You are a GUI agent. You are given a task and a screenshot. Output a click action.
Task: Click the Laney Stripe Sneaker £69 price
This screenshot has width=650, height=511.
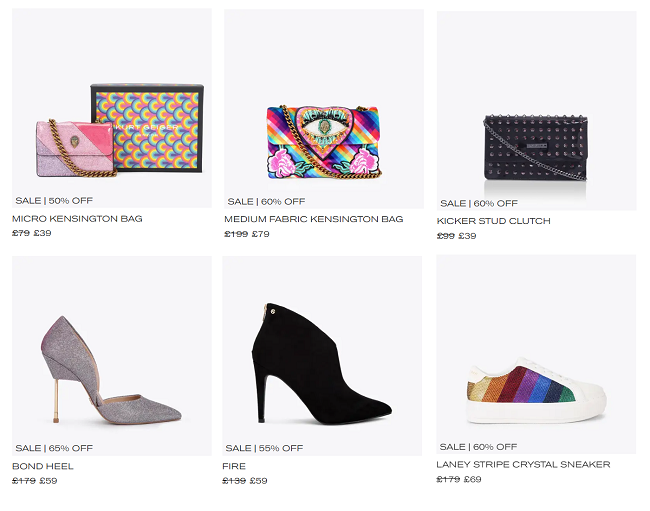pyautogui.click(x=473, y=479)
